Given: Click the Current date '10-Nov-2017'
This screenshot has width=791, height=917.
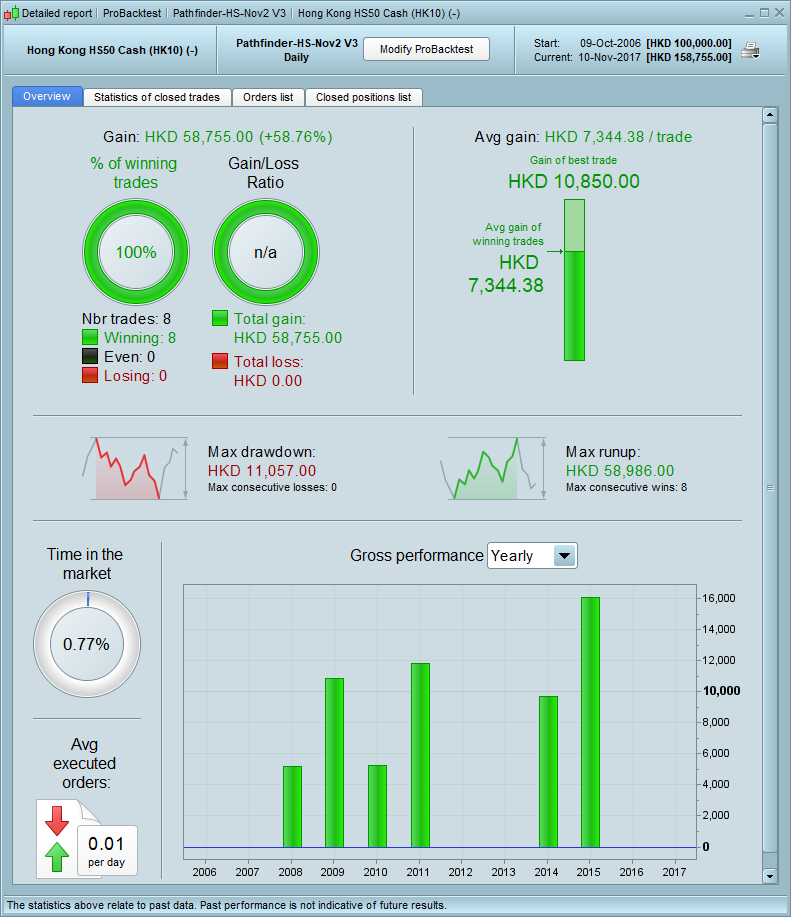Looking at the screenshot, I should point(610,57).
